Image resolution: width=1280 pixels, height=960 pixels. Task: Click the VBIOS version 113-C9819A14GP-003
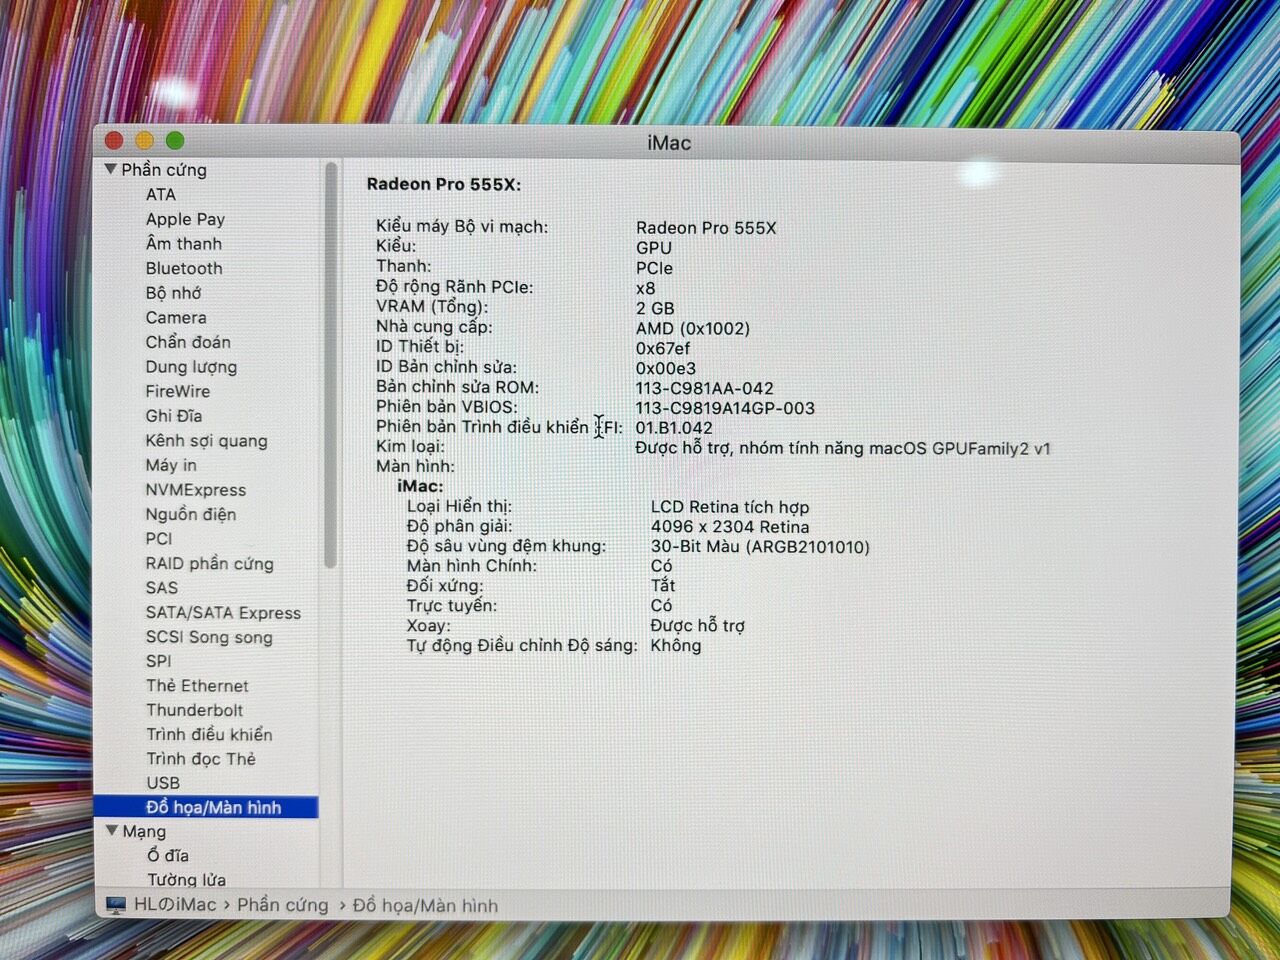click(725, 408)
